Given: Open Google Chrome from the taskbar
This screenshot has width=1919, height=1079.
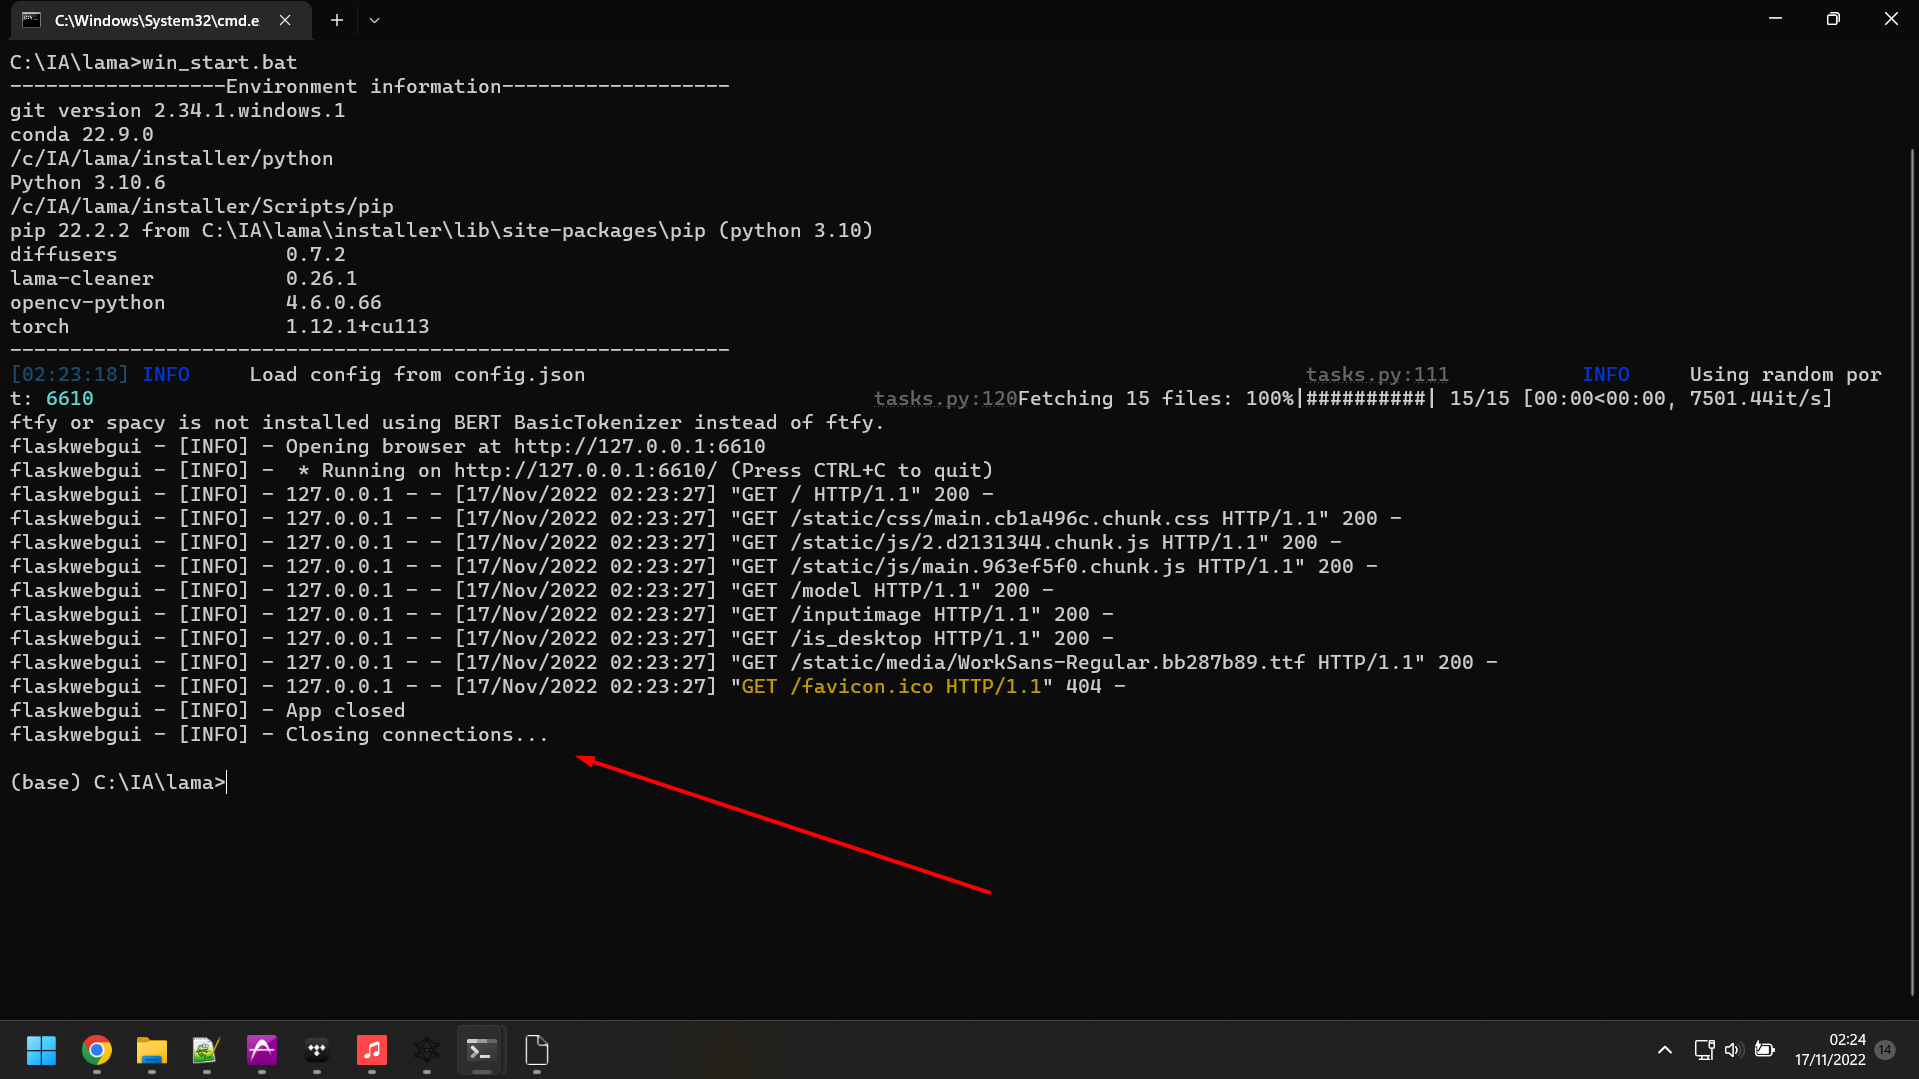Looking at the screenshot, I should [x=97, y=1051].
